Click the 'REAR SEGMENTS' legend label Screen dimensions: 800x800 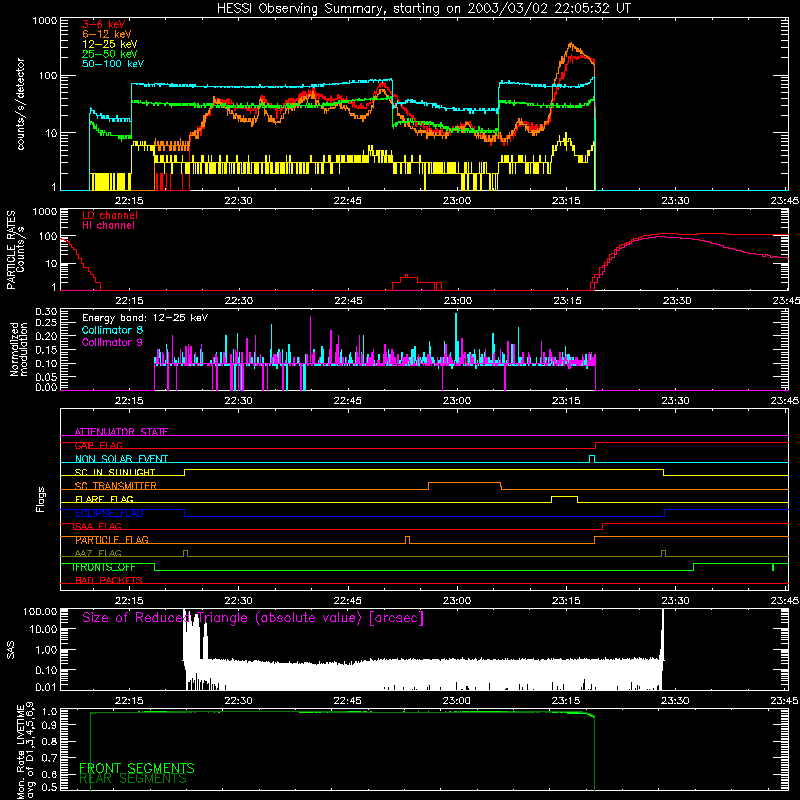coord(133,779)
